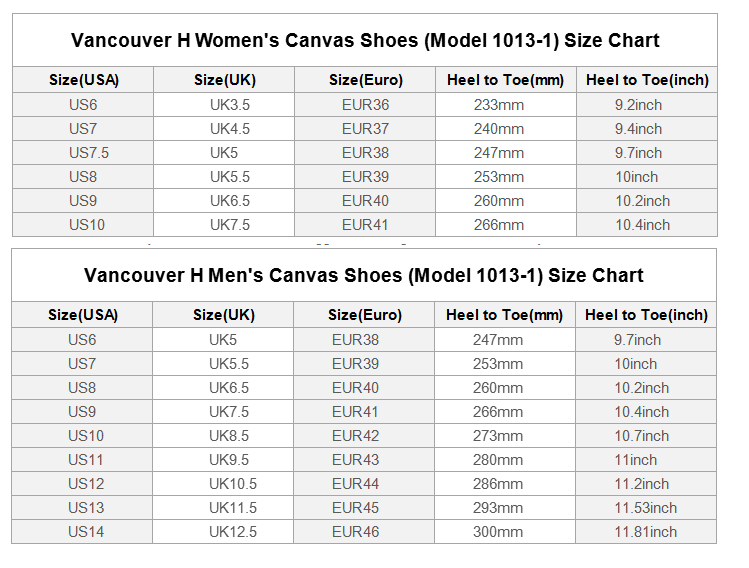Select the 11.53inch cell
749x568 pixels.
click(x=645, y=508)
